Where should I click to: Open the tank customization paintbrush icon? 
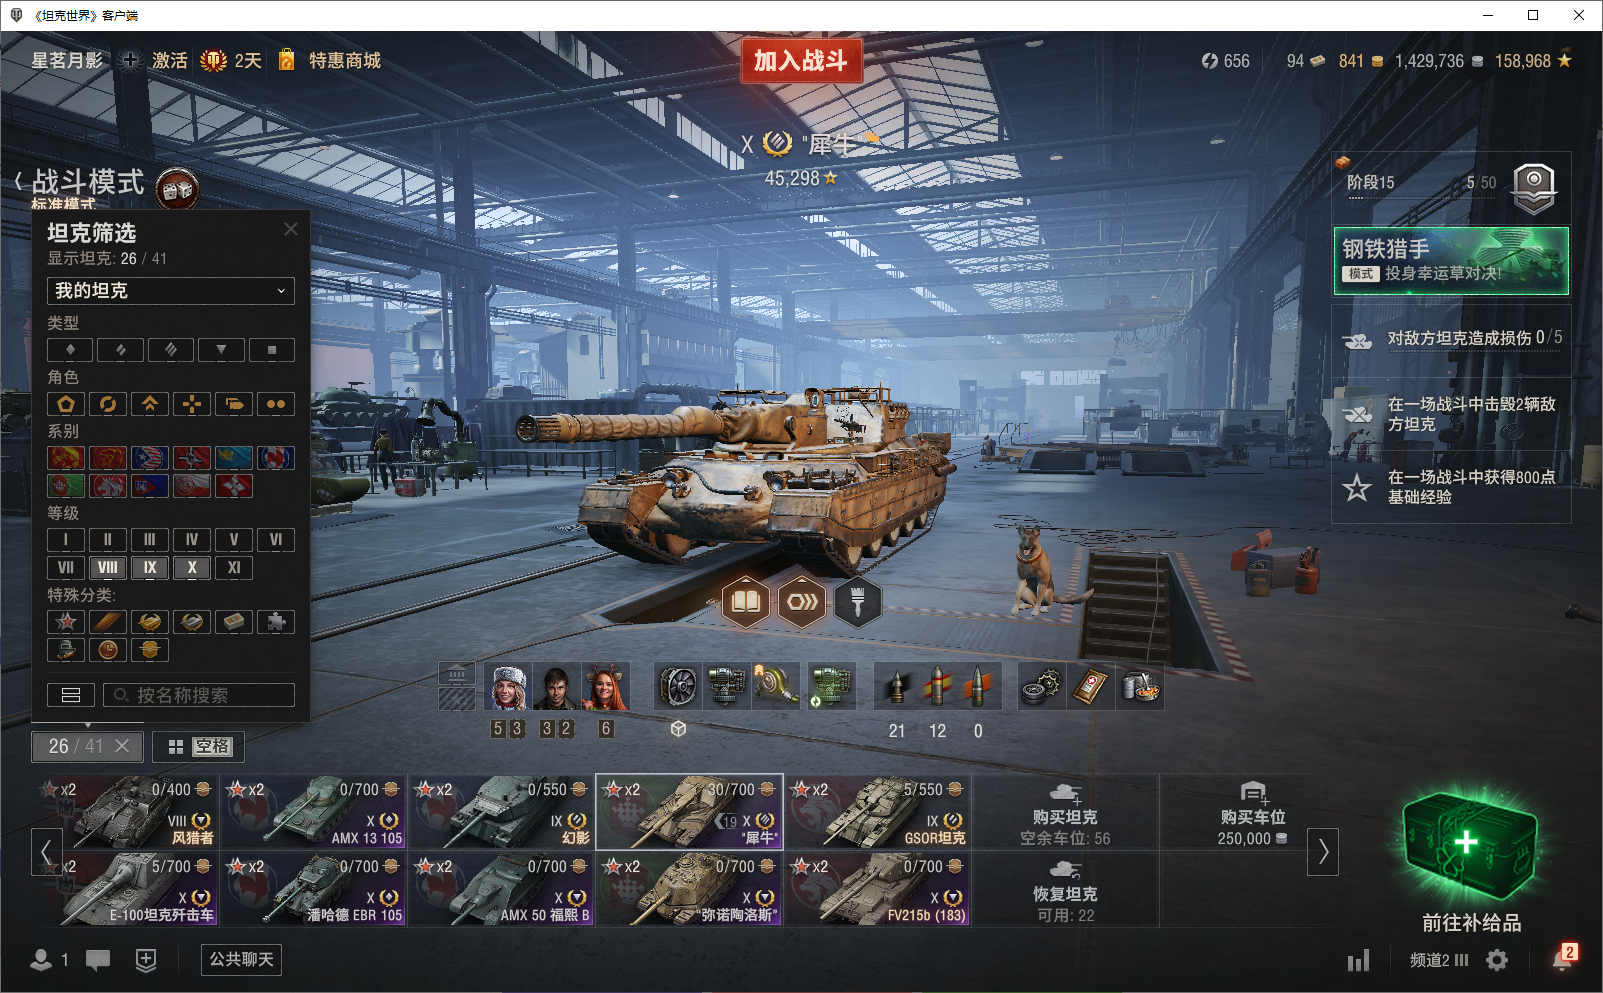point(857,602)
